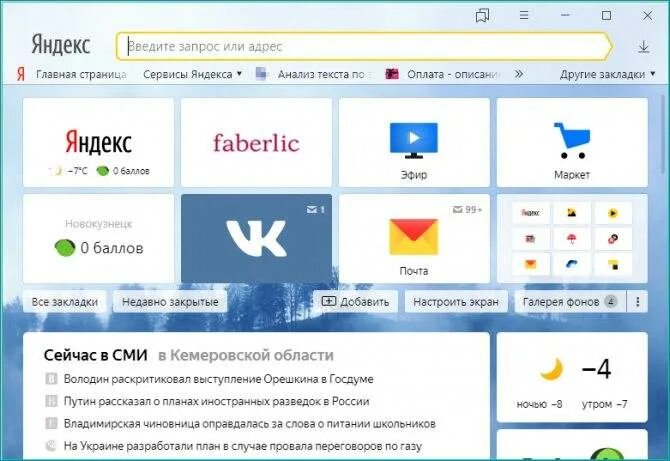Click the Анализ текста bookmark favicon
The image size is (670, 461).
[261, 74]
